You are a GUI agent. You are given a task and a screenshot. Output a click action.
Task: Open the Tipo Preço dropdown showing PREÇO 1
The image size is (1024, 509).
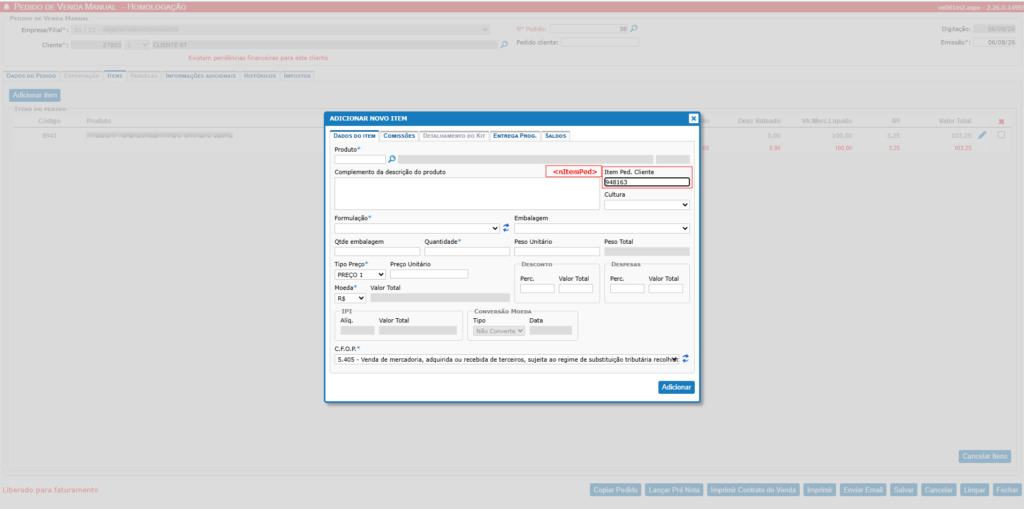click(360, 275)
